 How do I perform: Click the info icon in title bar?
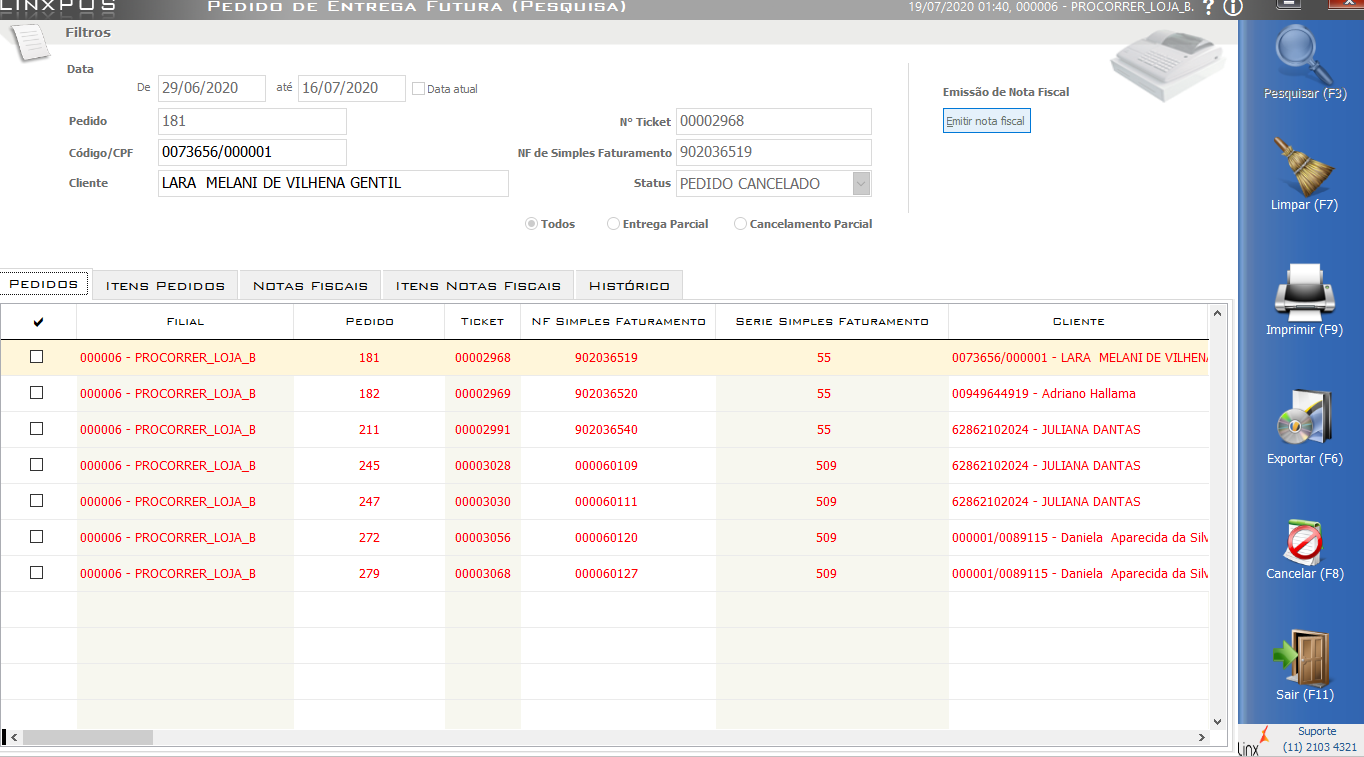pyautogui.click(x=1232, y=8)
